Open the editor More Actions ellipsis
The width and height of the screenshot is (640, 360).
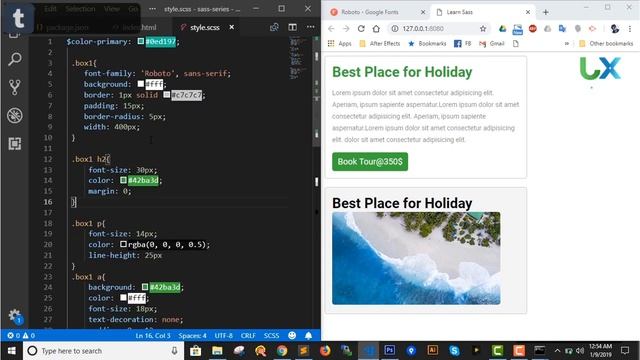[310, 27]
